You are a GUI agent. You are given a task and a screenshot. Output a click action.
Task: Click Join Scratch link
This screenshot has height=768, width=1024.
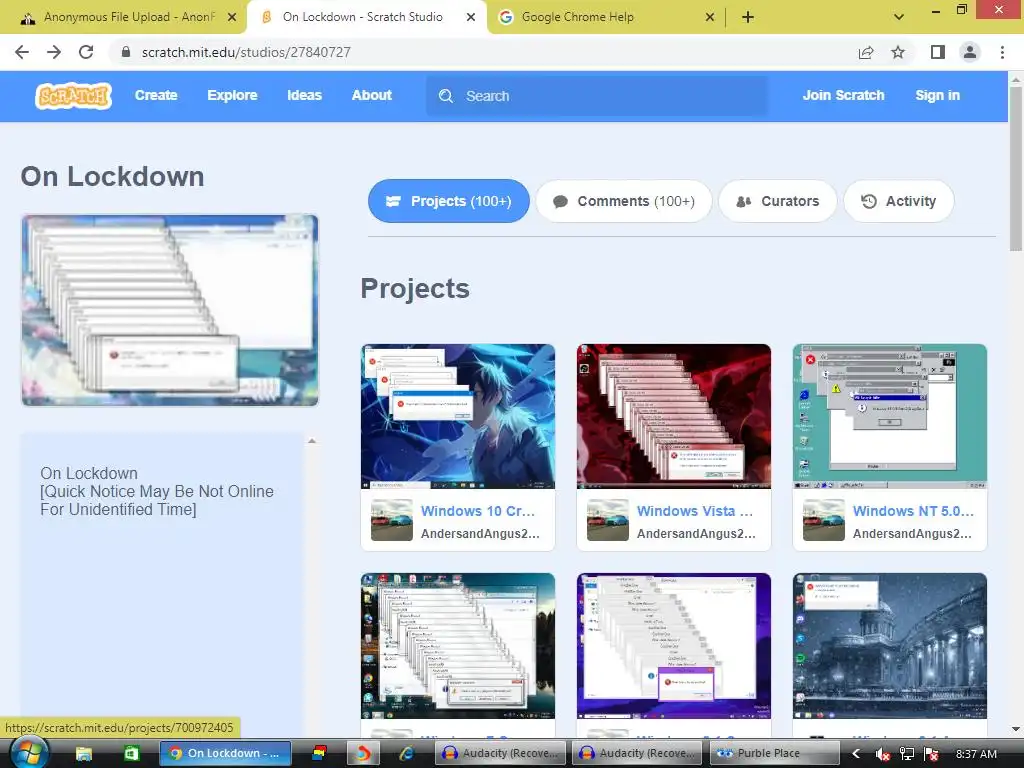[843, 95]
